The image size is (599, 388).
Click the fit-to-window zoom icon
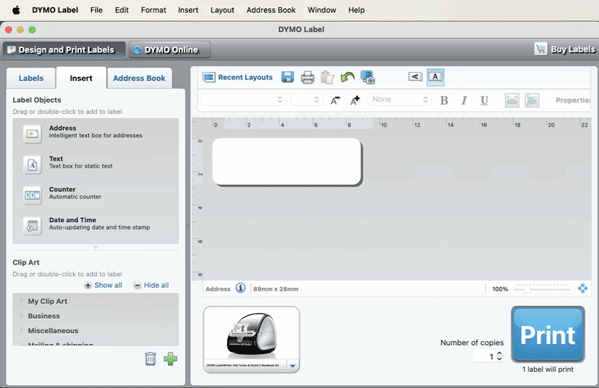pos(583,288)
